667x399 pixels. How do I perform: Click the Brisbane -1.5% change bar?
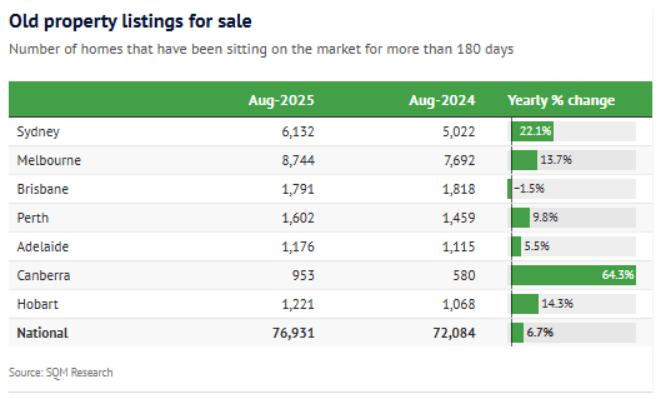[509, 189]
